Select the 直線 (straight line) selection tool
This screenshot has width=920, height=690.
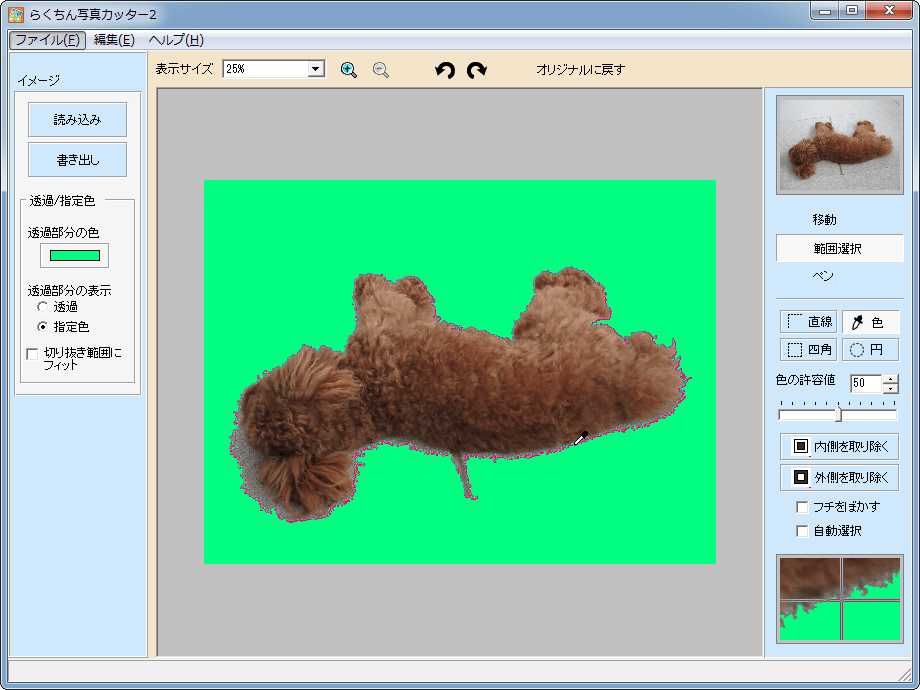click(x=808, y=322)
